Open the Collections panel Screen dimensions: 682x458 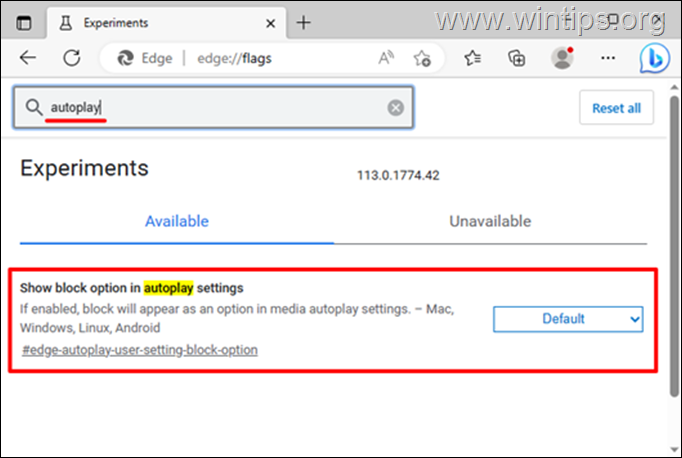(517, 58)
